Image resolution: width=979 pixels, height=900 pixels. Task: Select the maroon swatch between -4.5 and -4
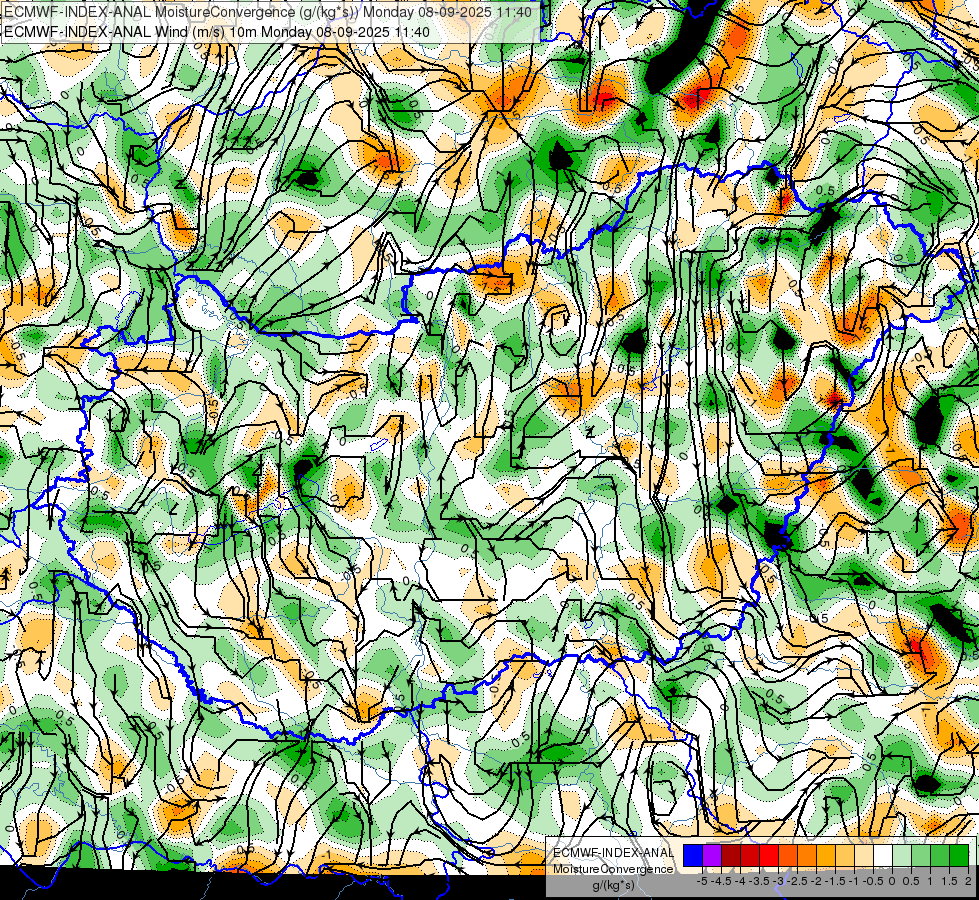click(731, 855)
